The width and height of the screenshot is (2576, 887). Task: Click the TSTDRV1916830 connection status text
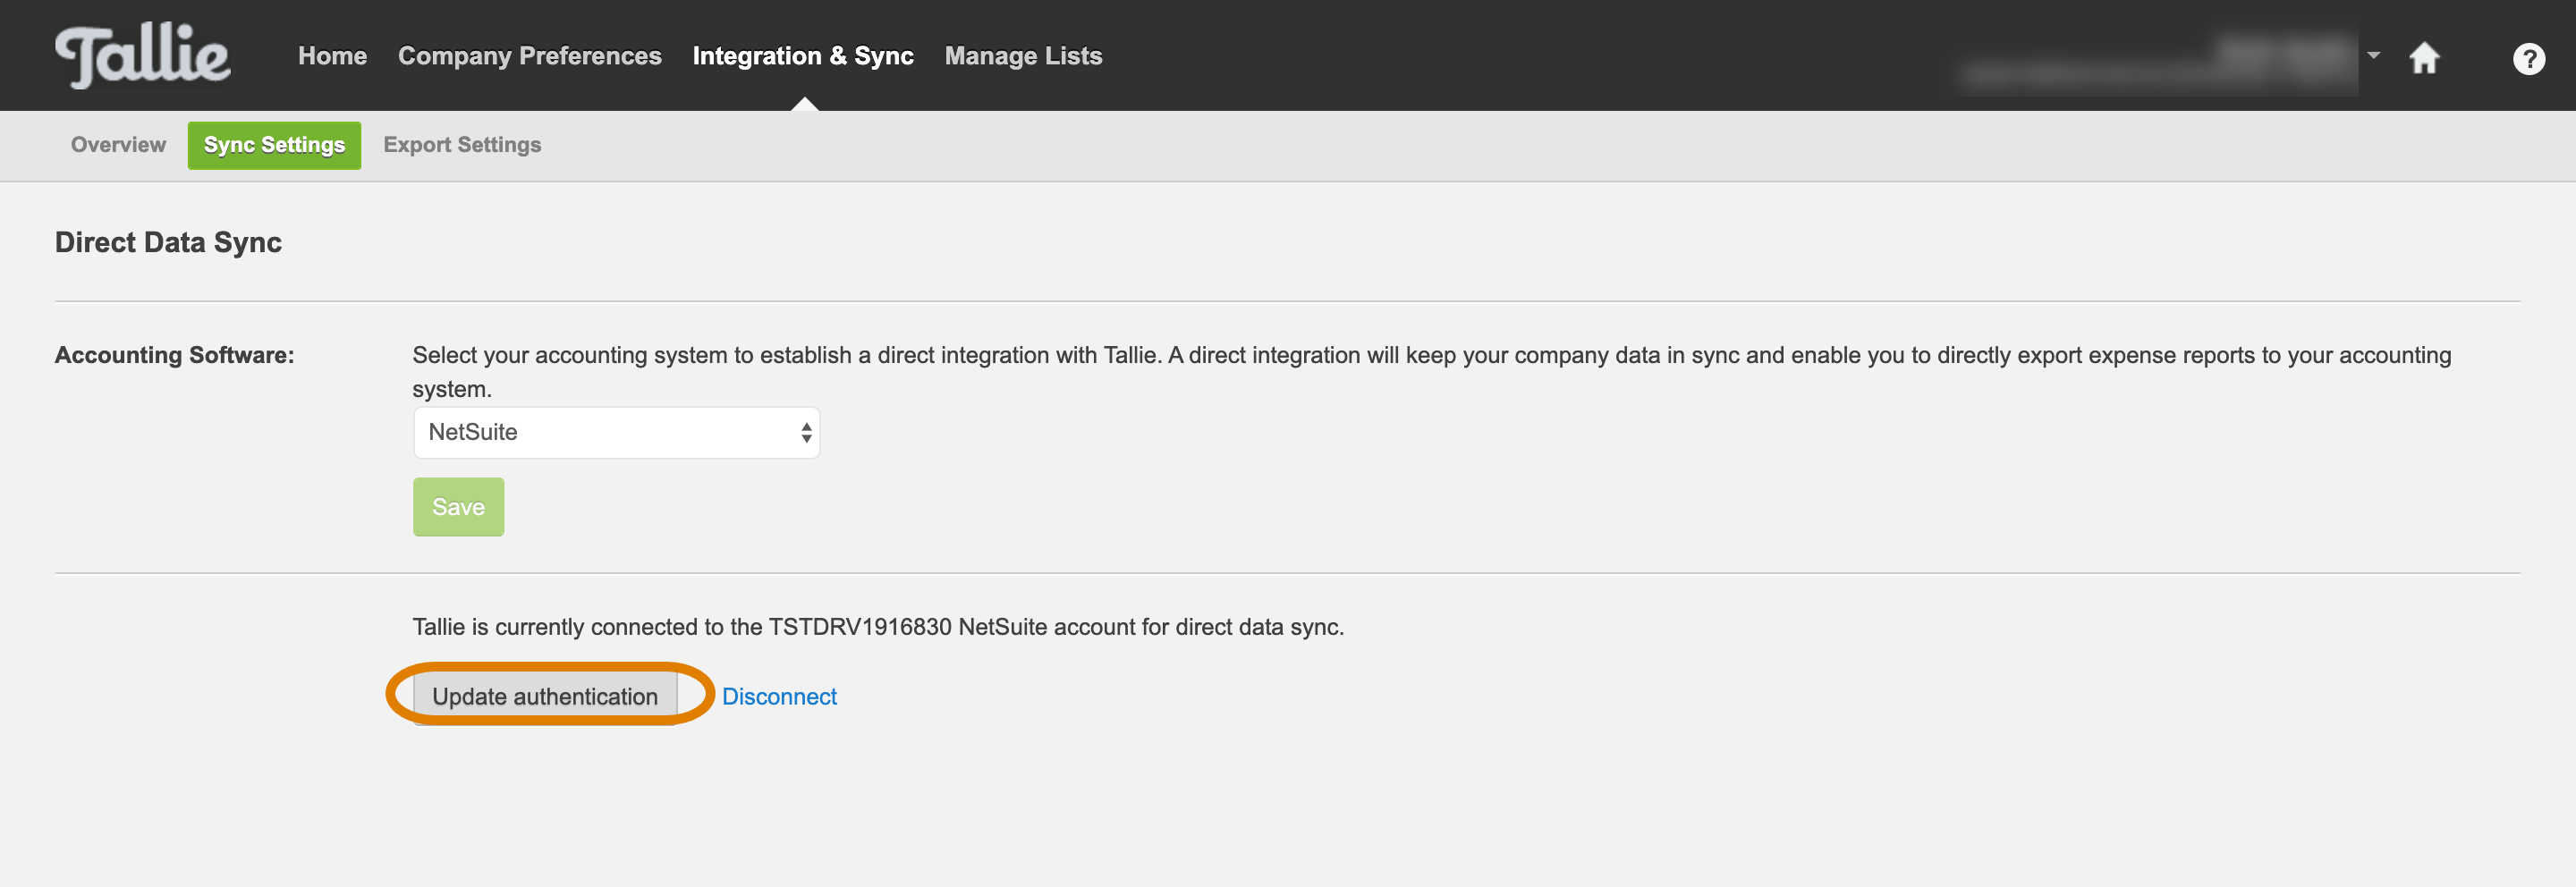[878, 627]
